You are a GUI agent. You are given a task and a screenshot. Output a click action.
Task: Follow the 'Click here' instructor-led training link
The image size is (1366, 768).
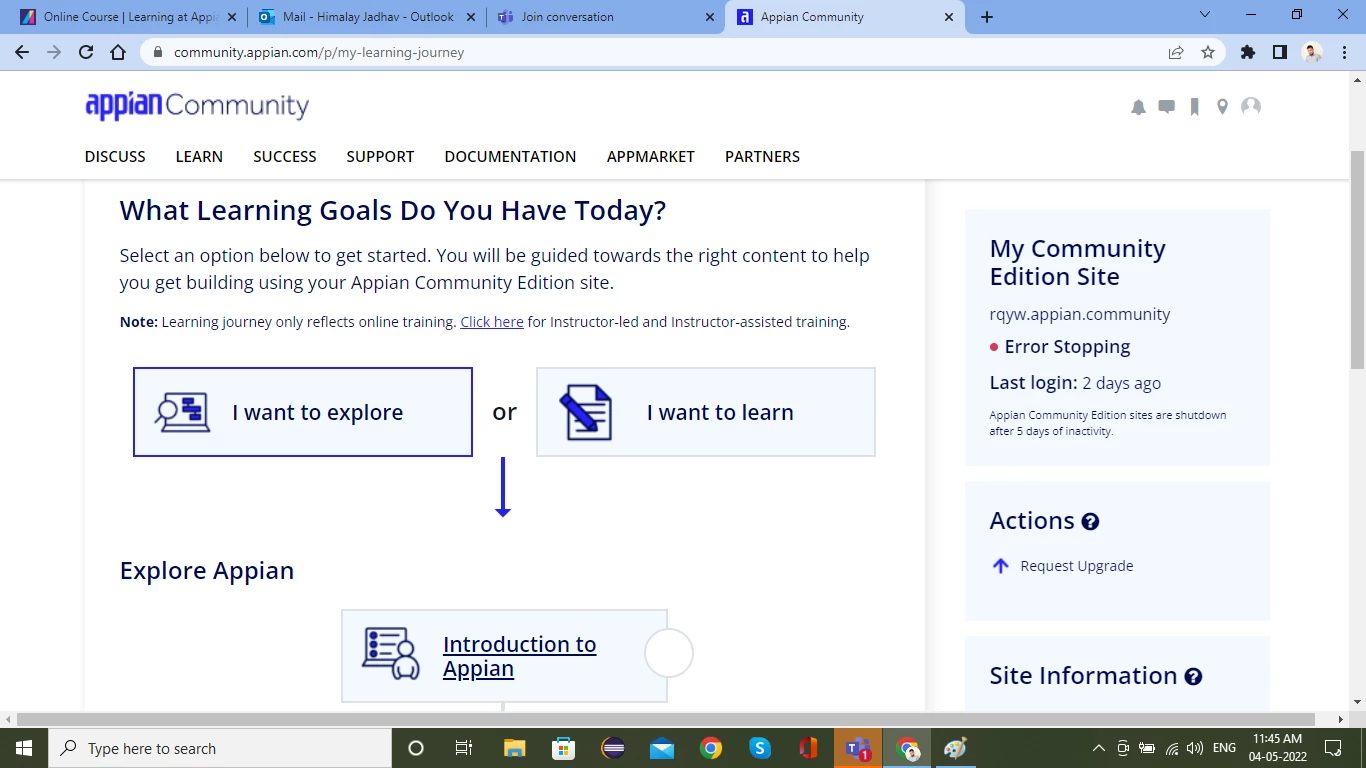tap(492, 322)
